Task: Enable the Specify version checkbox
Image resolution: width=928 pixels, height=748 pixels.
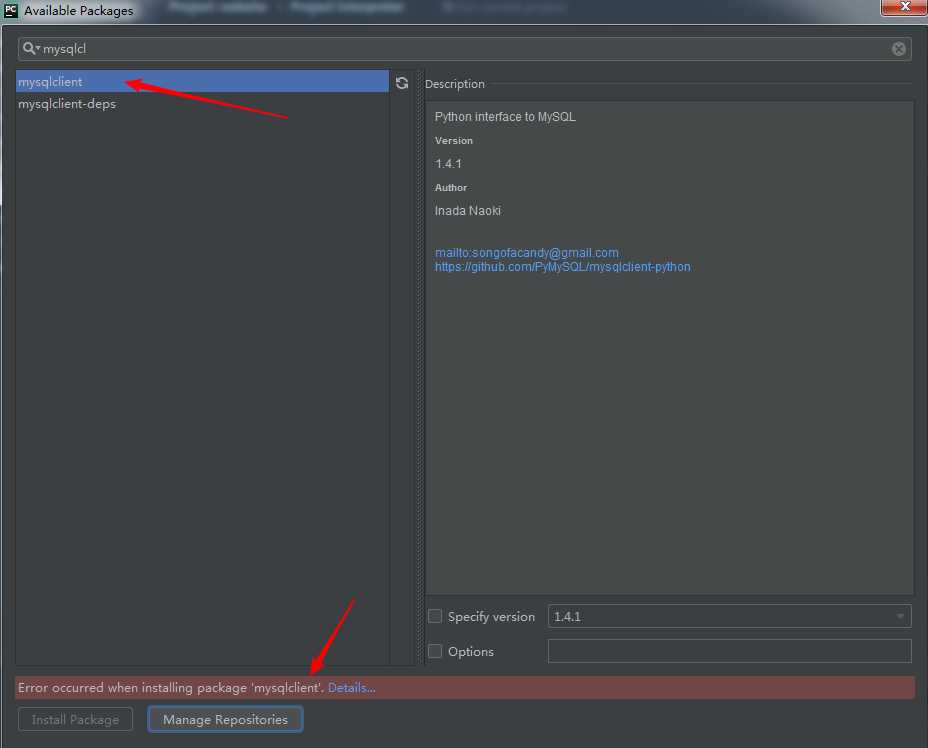Action: coord(435,617)
